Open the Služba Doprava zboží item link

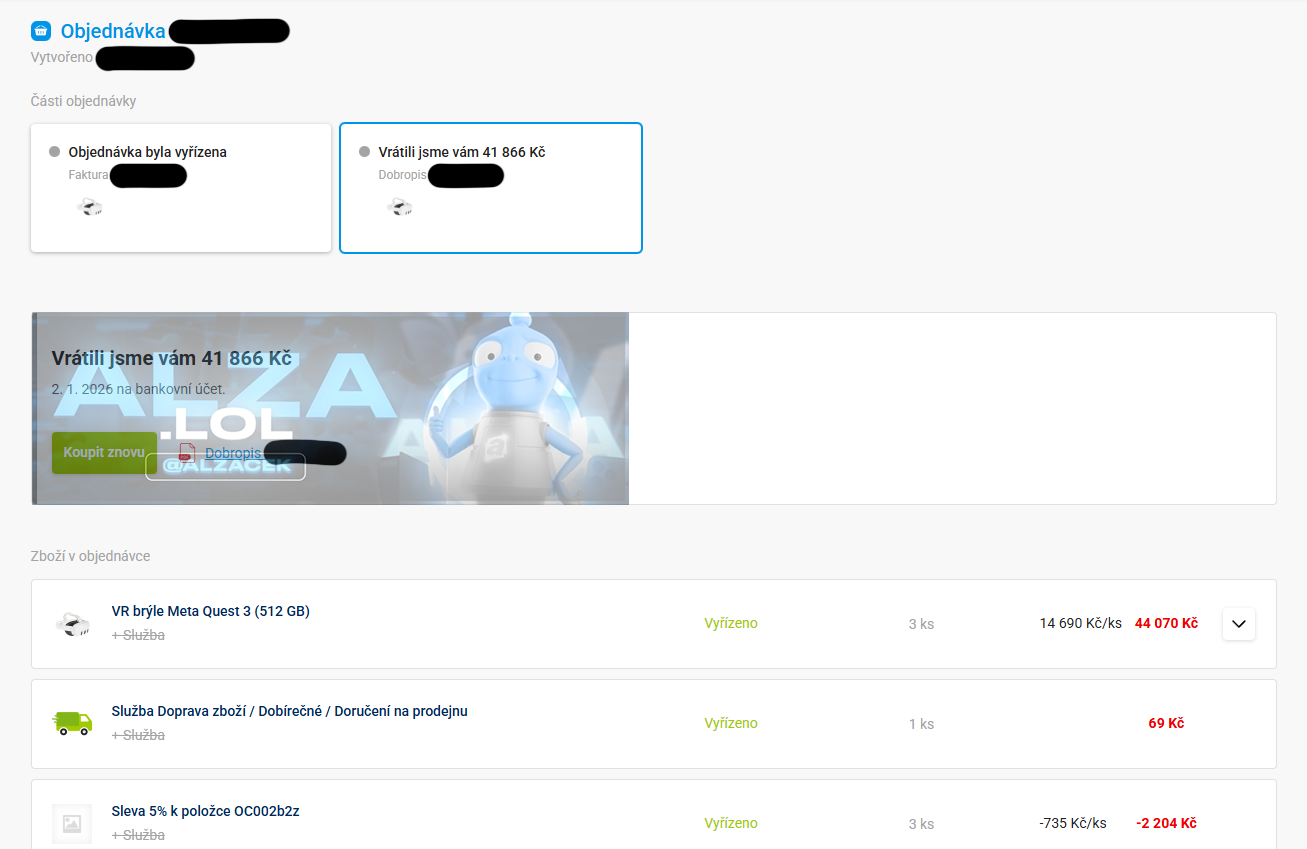(290, 711)
